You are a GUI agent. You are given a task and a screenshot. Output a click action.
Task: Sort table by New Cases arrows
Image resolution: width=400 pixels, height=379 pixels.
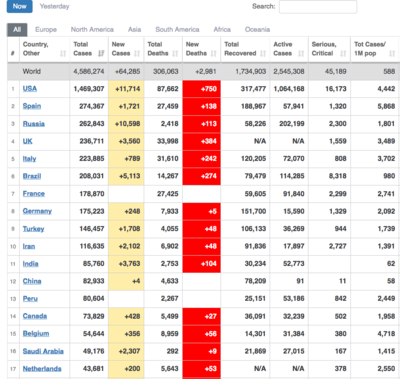click(x=137, y=53)
